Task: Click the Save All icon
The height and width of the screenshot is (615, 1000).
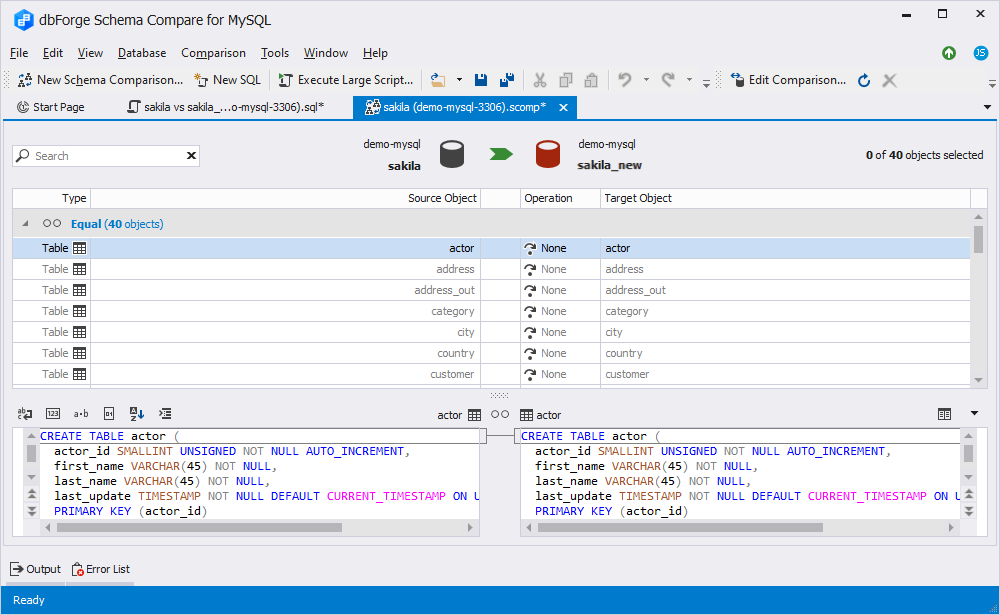Action: tap(507, 80)
